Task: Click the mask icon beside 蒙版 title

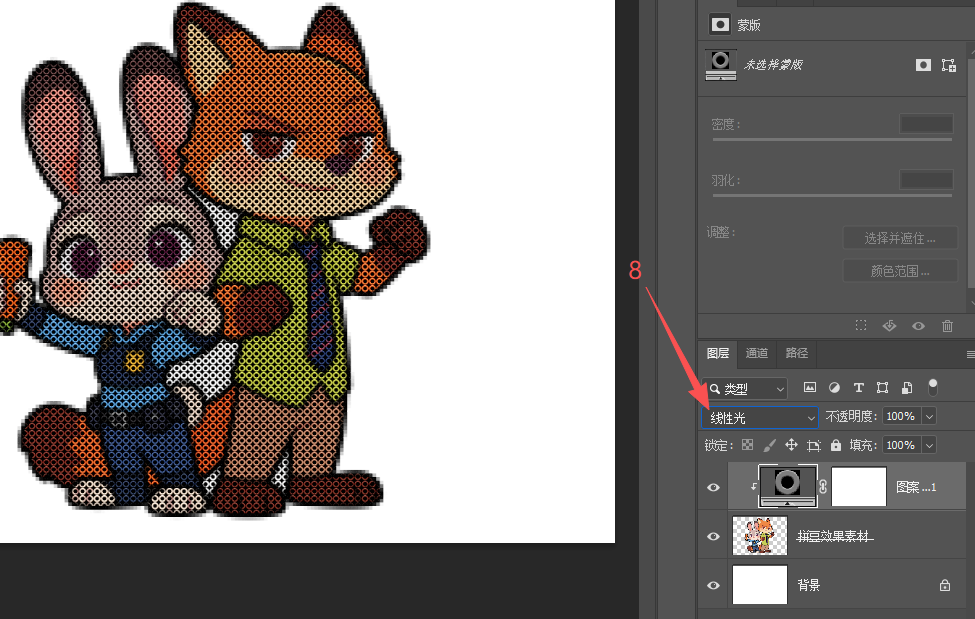Action: tap(720, 24)
